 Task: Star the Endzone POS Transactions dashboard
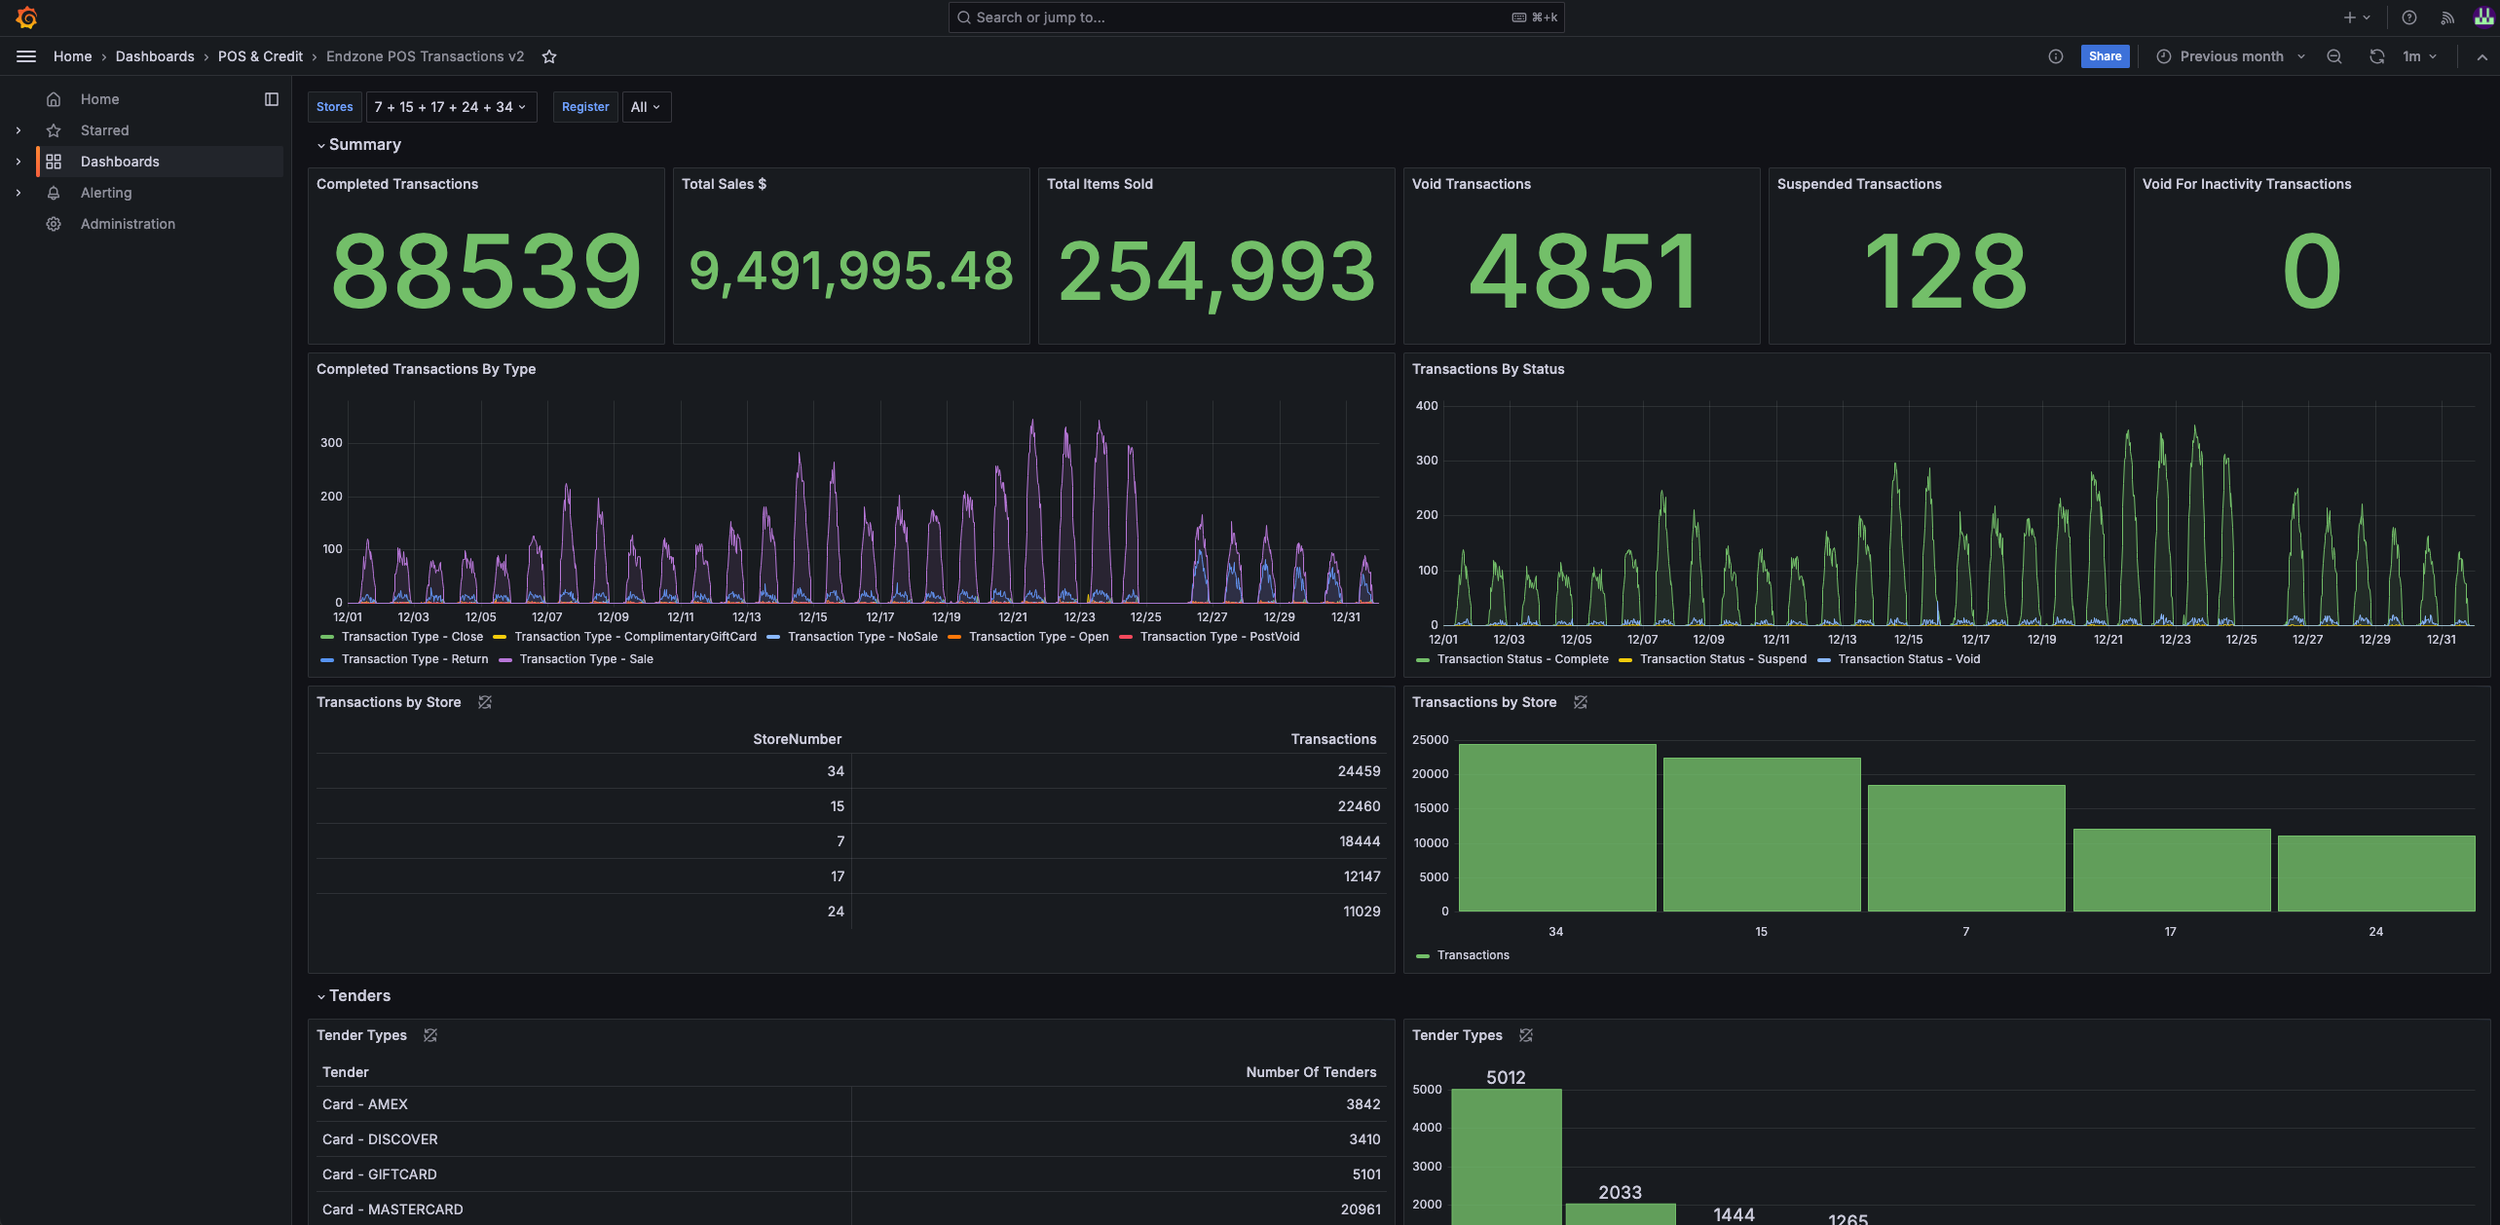pos(549,56)
